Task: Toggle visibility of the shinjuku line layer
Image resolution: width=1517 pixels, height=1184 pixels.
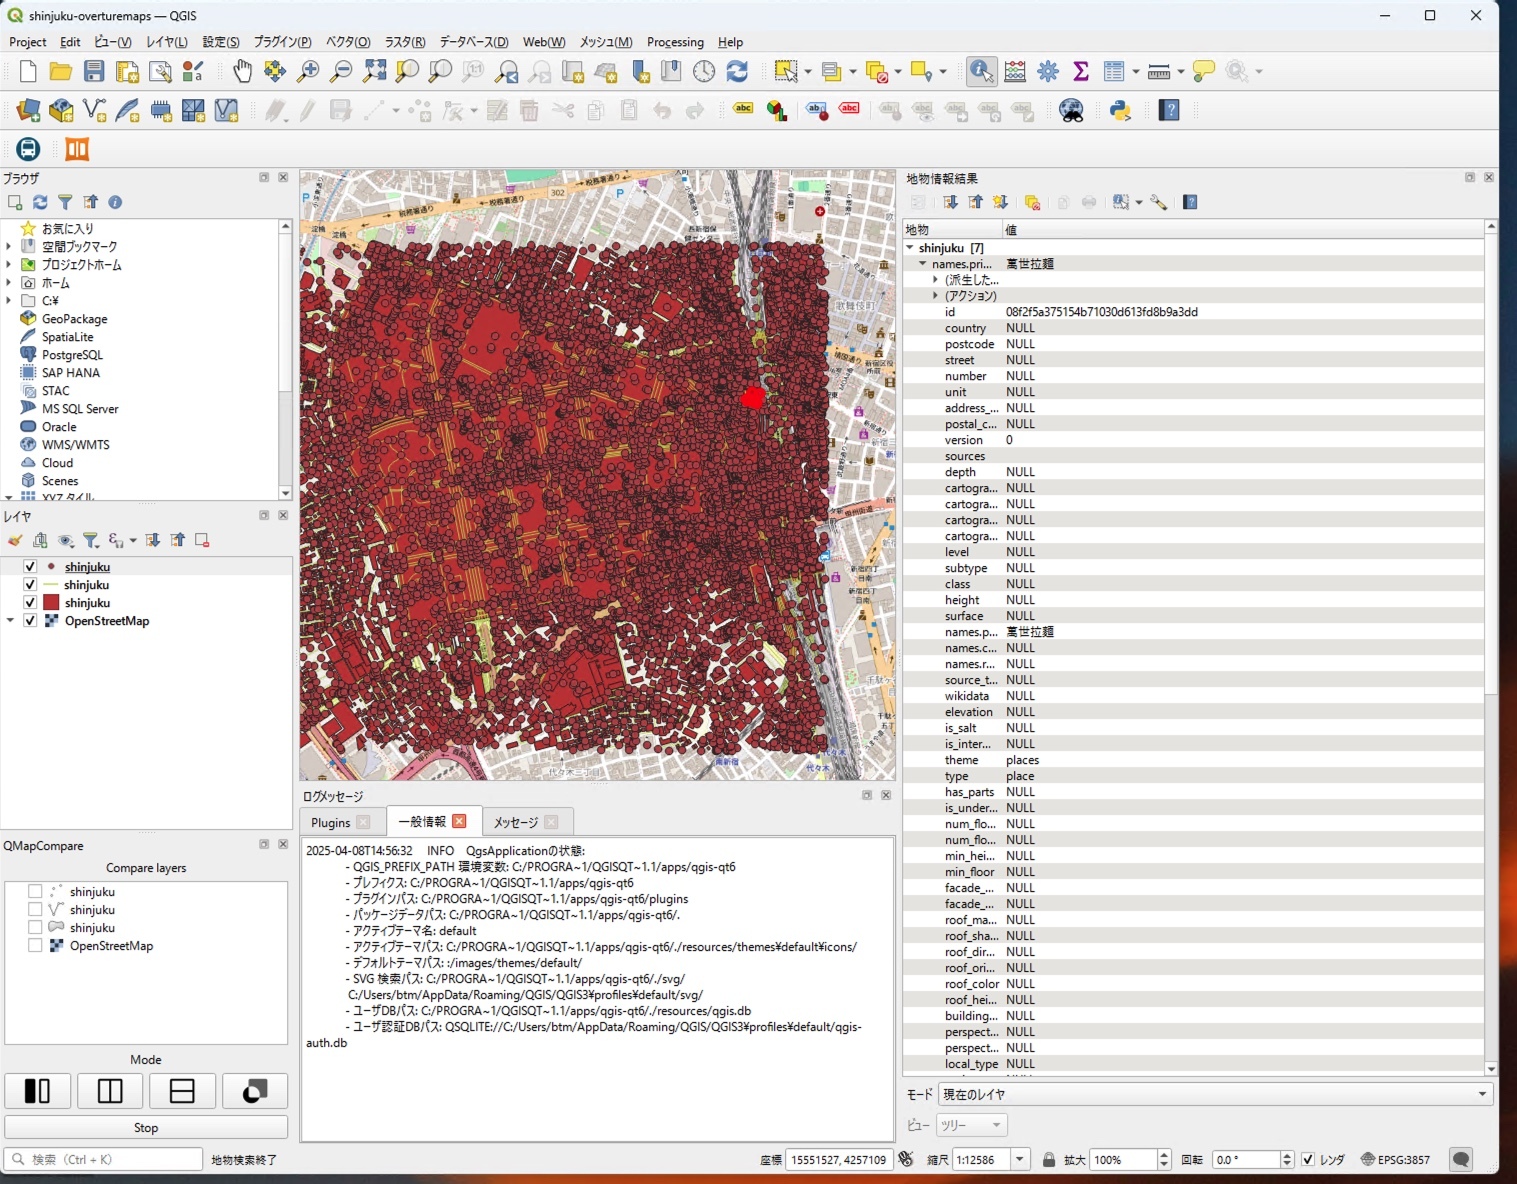Action: [30, 584]
